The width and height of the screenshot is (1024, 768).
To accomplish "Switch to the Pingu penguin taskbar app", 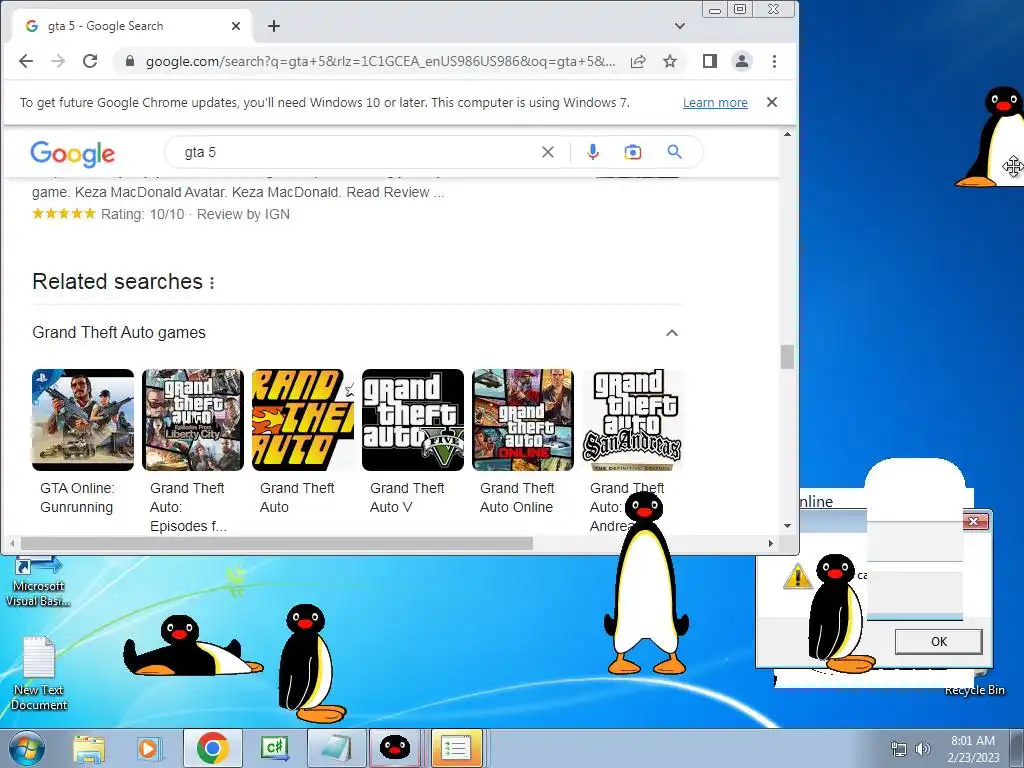I will (395, 748).
